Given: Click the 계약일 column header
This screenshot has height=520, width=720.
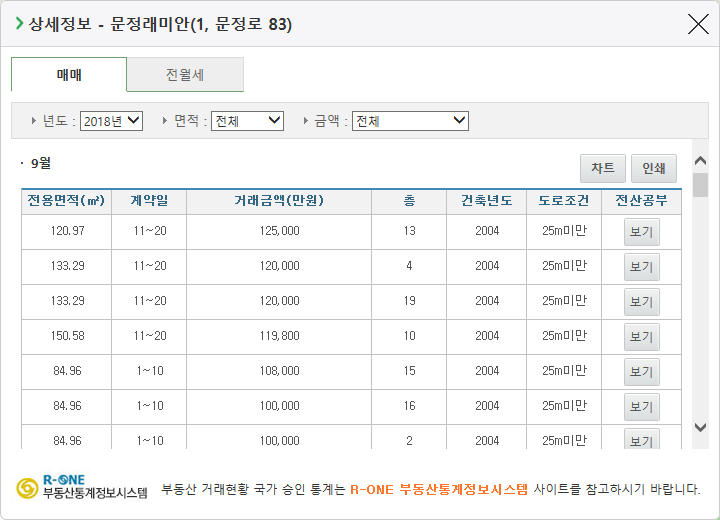Looking at the screenshot, I should (149, 201).
